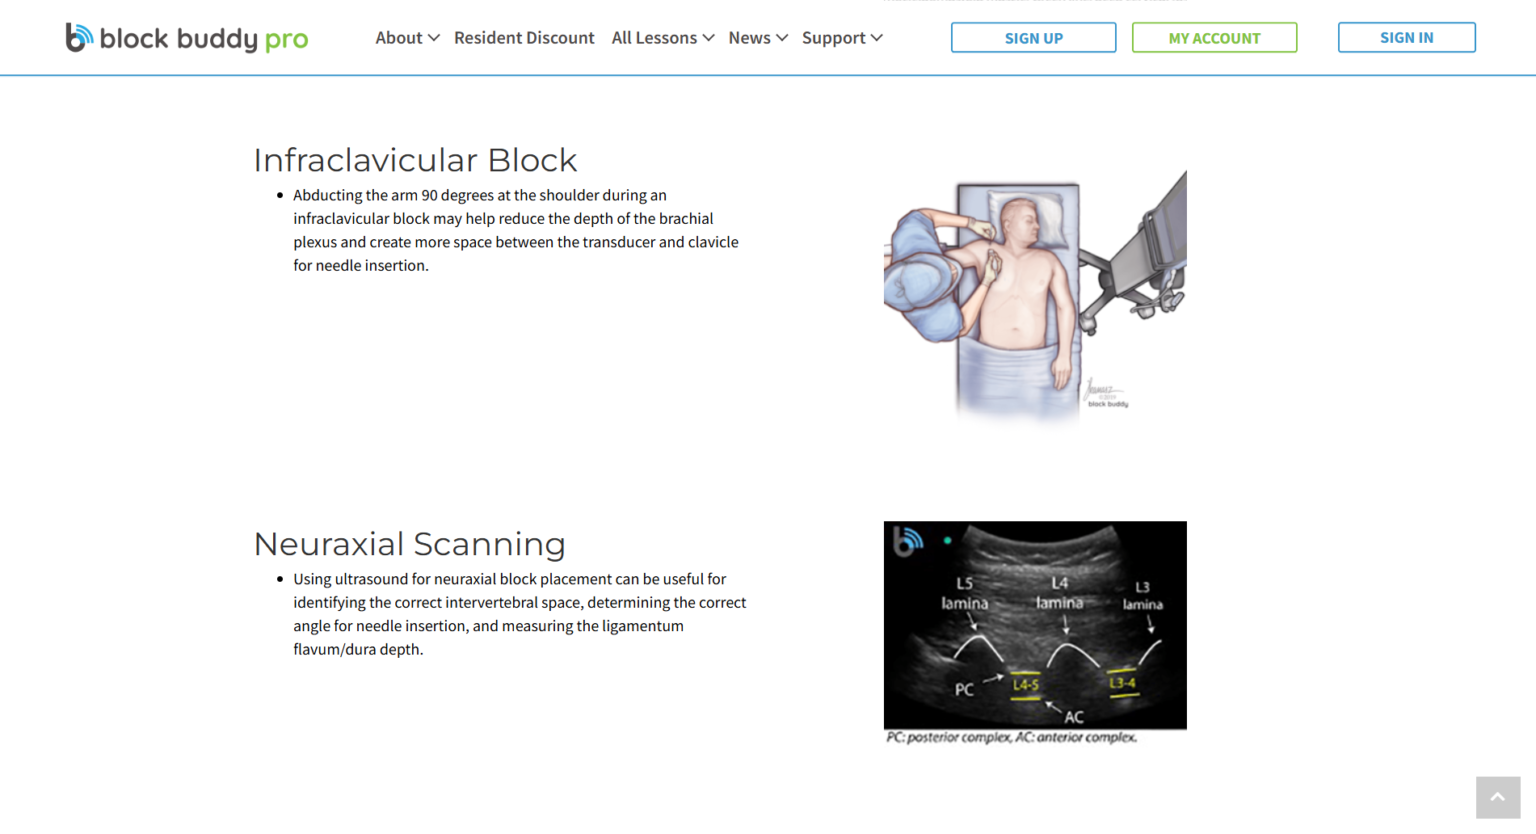Click the artist signature on the illustration

(x=1103, y=392)
